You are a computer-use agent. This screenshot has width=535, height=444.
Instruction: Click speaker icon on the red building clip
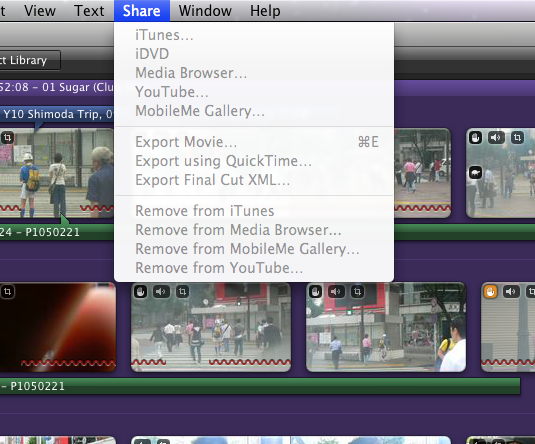coord(336,292)
